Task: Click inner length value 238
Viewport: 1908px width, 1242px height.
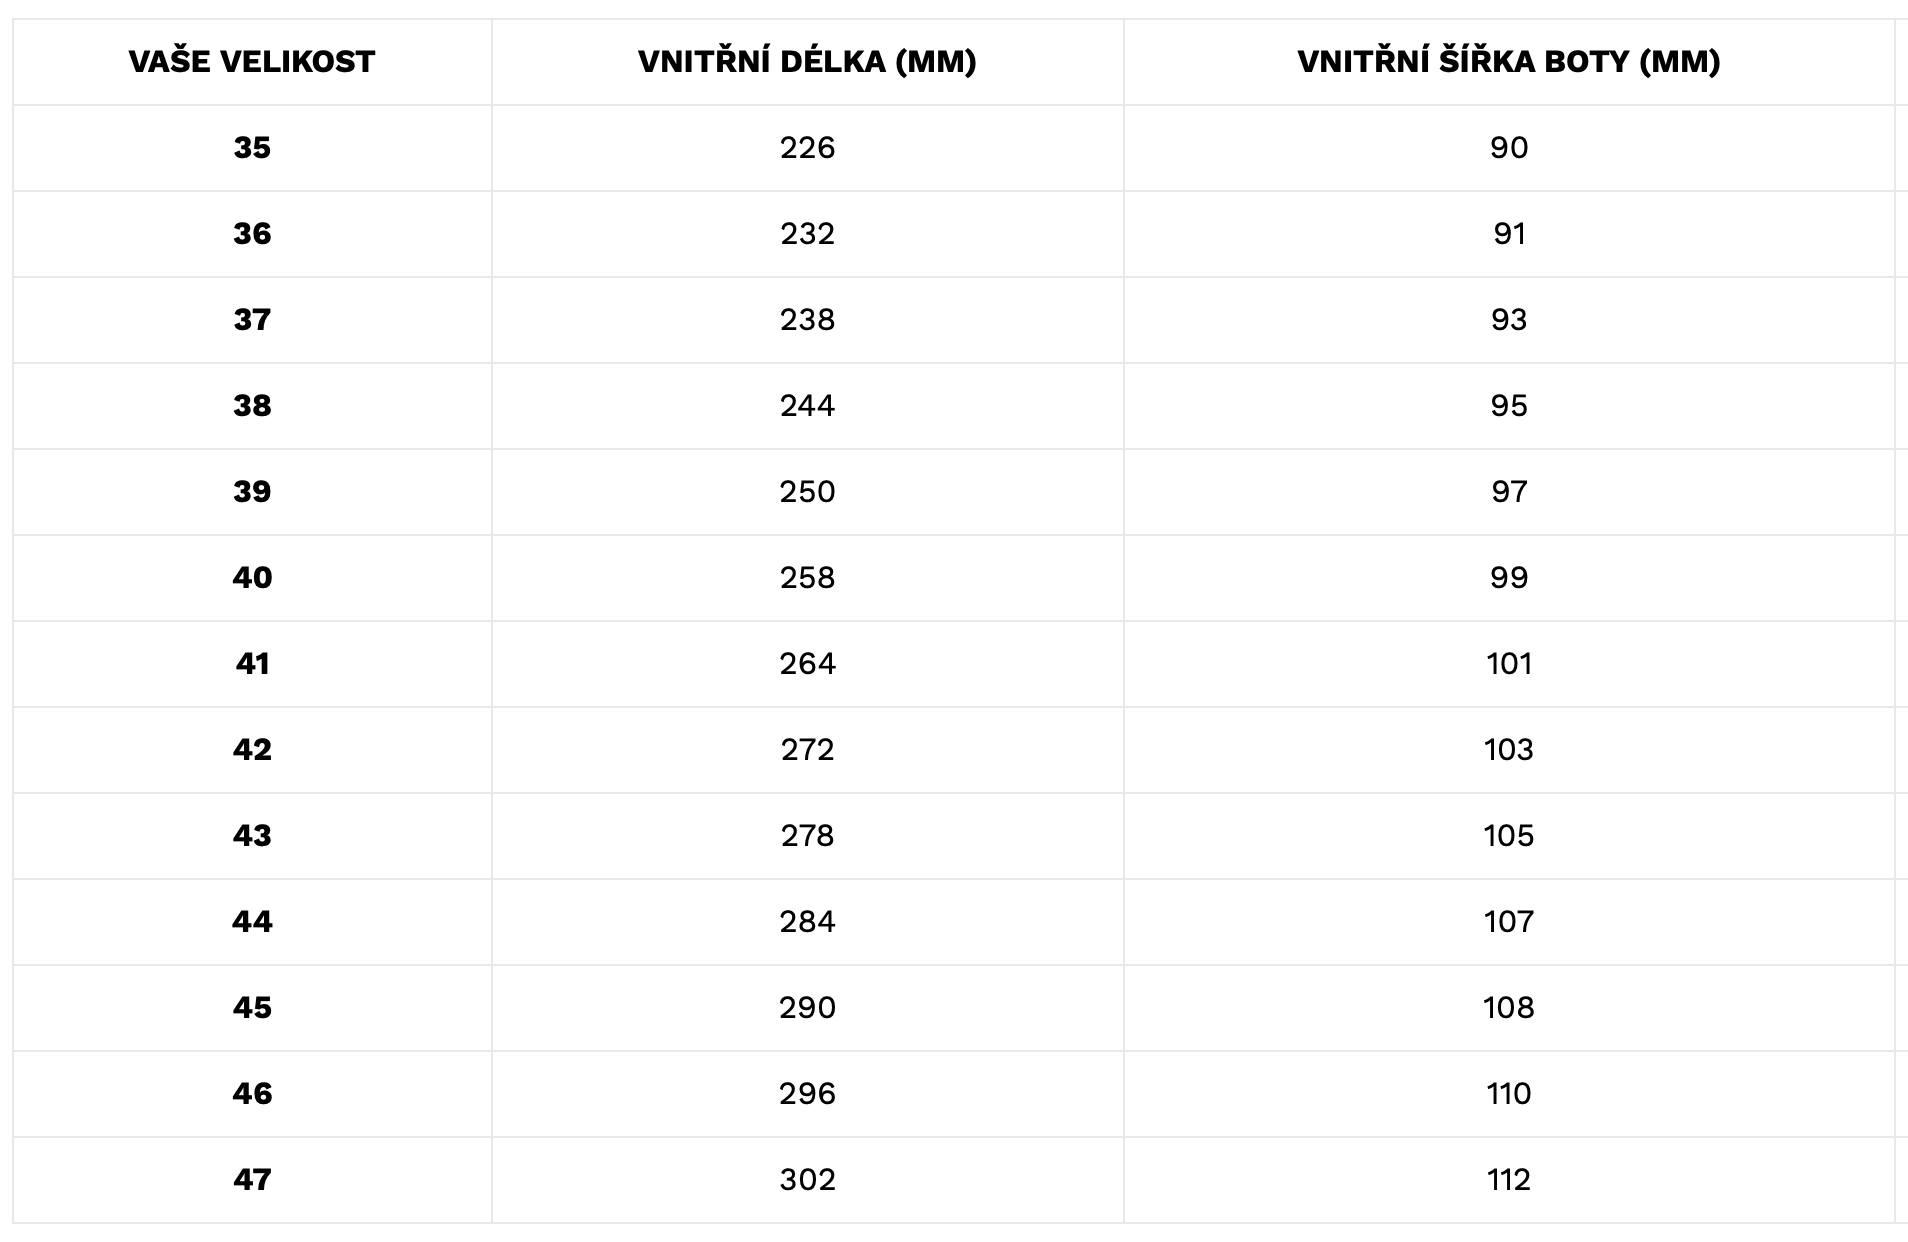Action: tap(807, 320)
